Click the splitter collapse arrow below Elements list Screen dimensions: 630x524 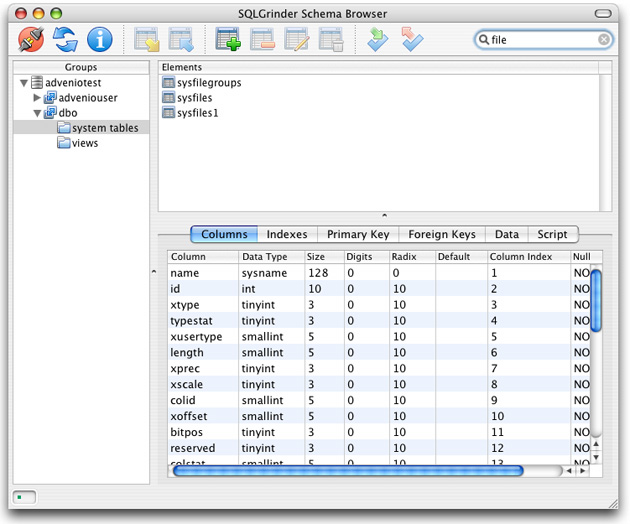(x=385, y=216)
